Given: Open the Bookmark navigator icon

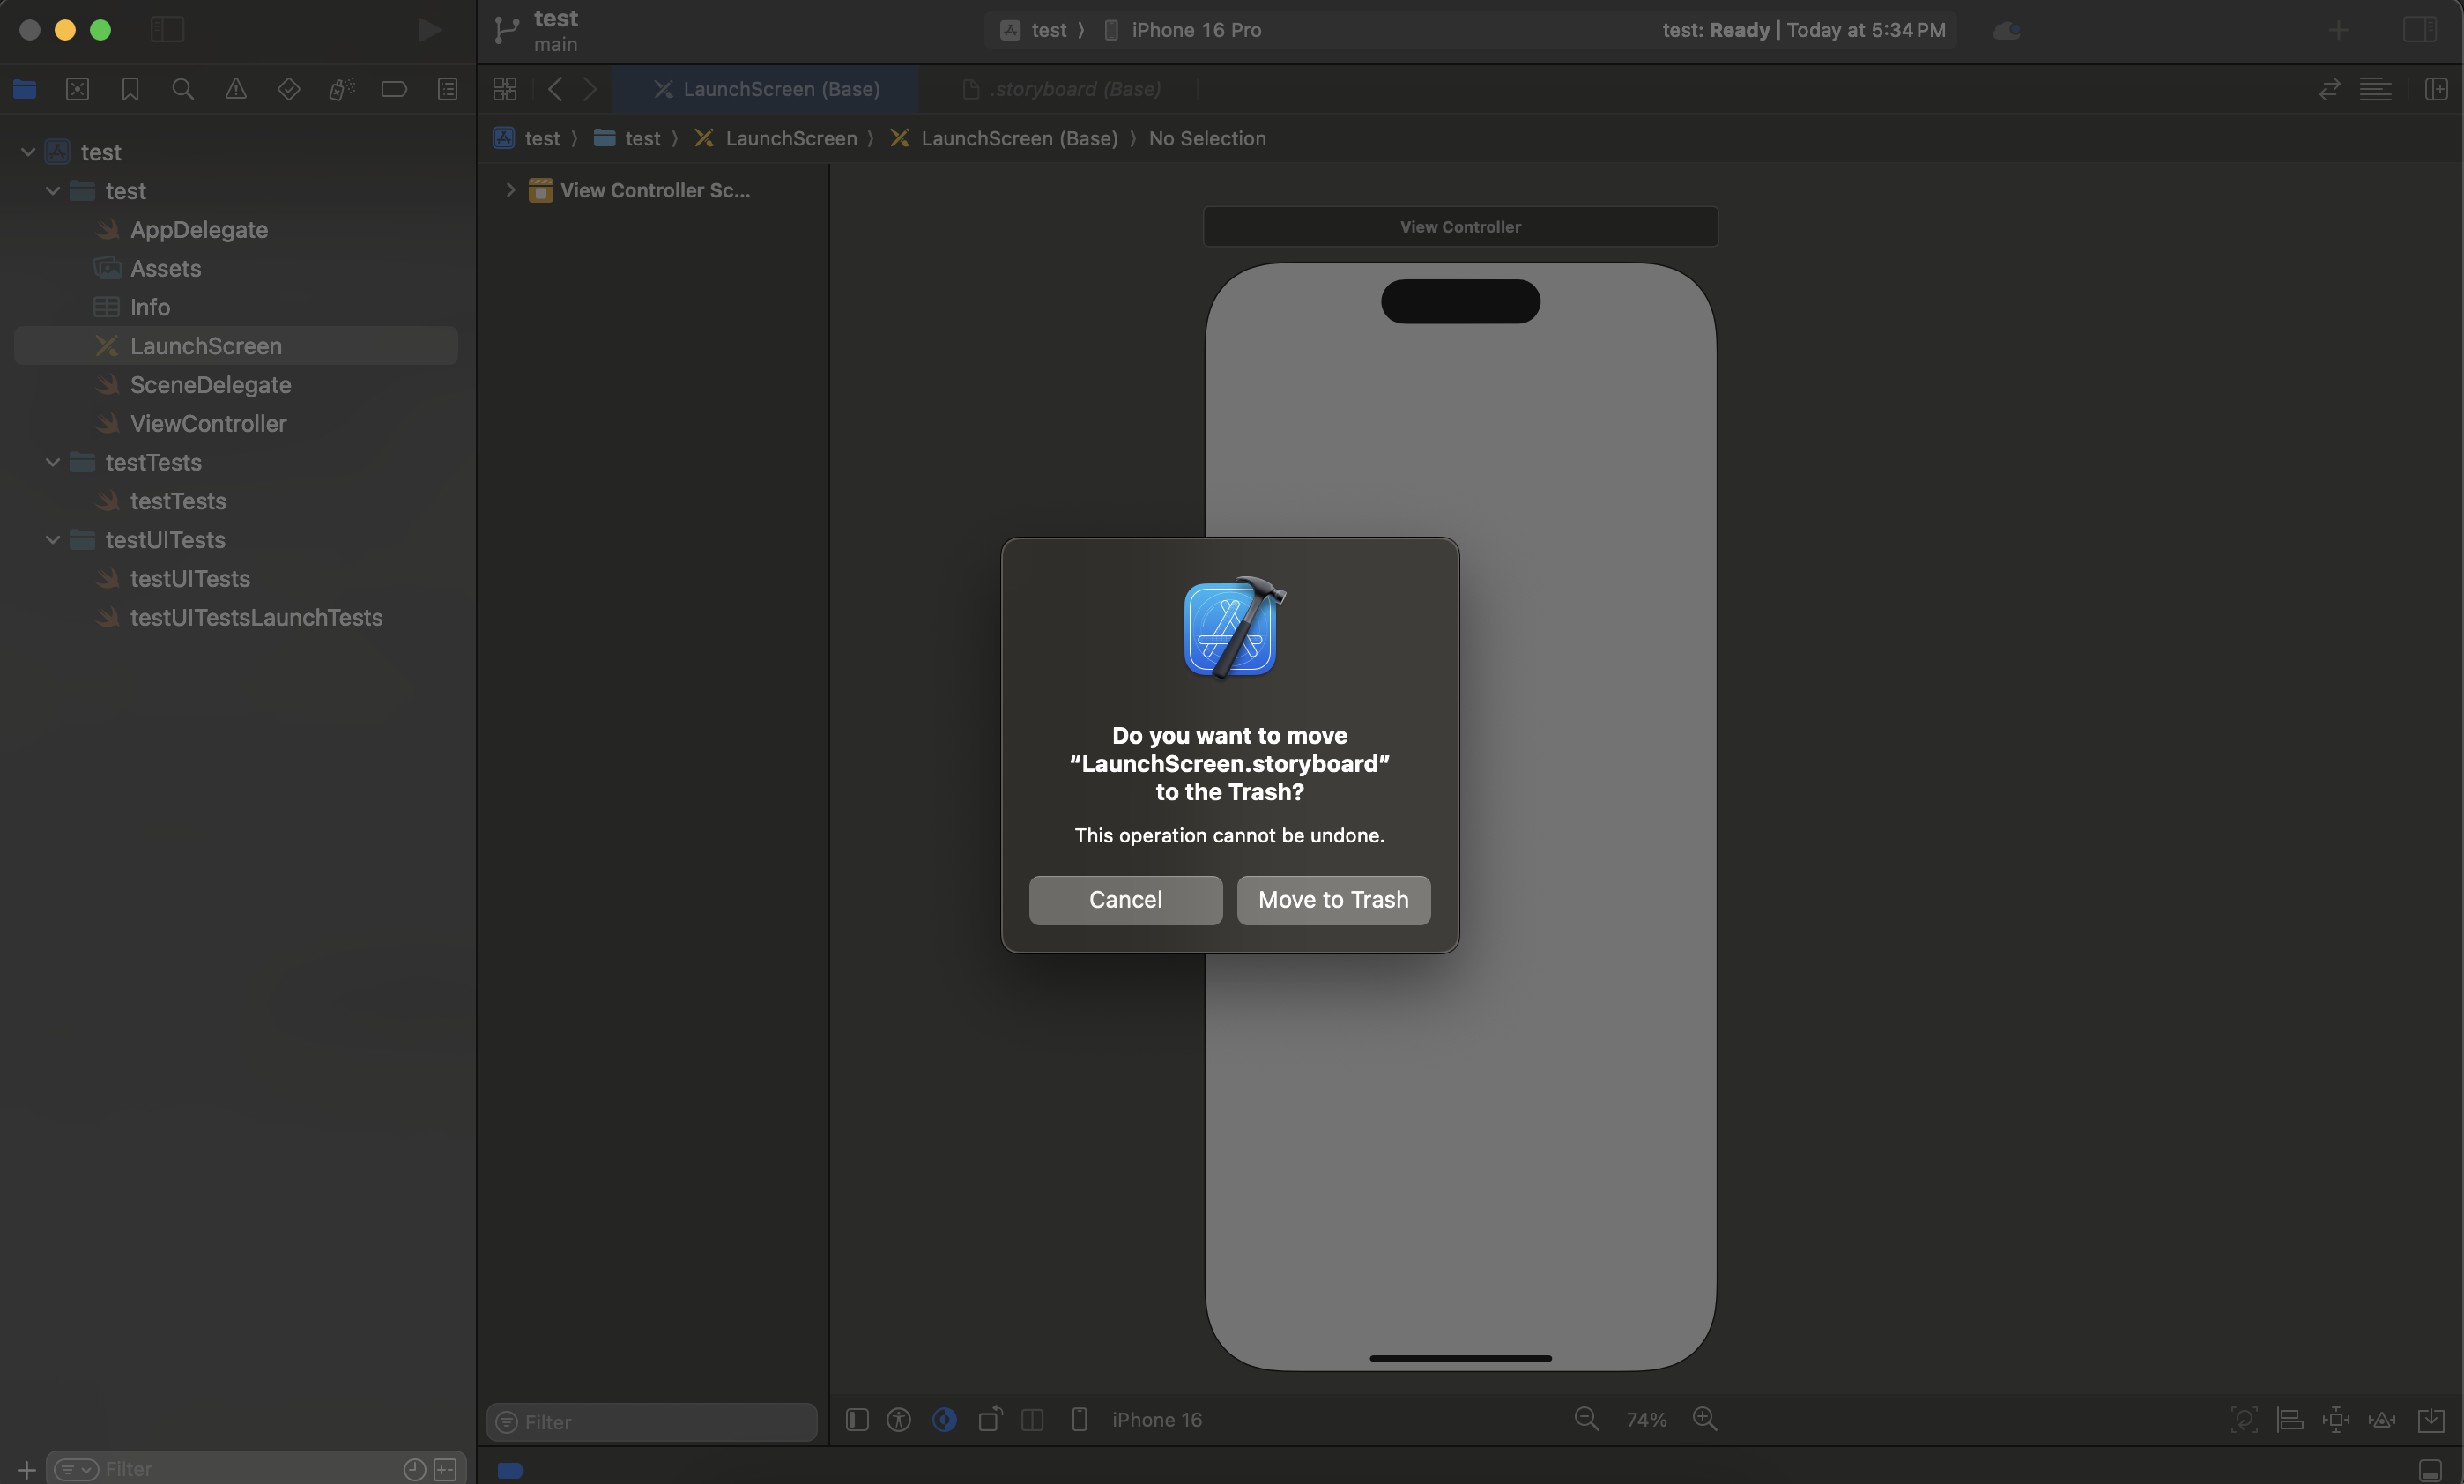Looking at the screenshot, I should tap(130, 89).
